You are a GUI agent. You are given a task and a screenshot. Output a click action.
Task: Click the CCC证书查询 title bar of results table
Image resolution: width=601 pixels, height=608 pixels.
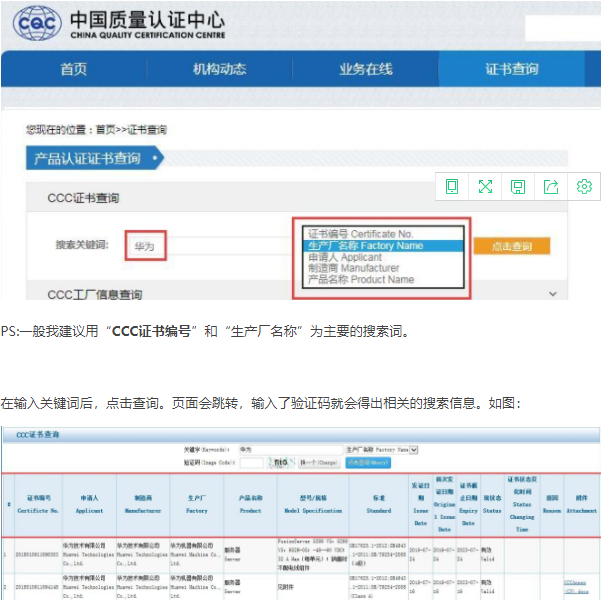pos(301,435)
